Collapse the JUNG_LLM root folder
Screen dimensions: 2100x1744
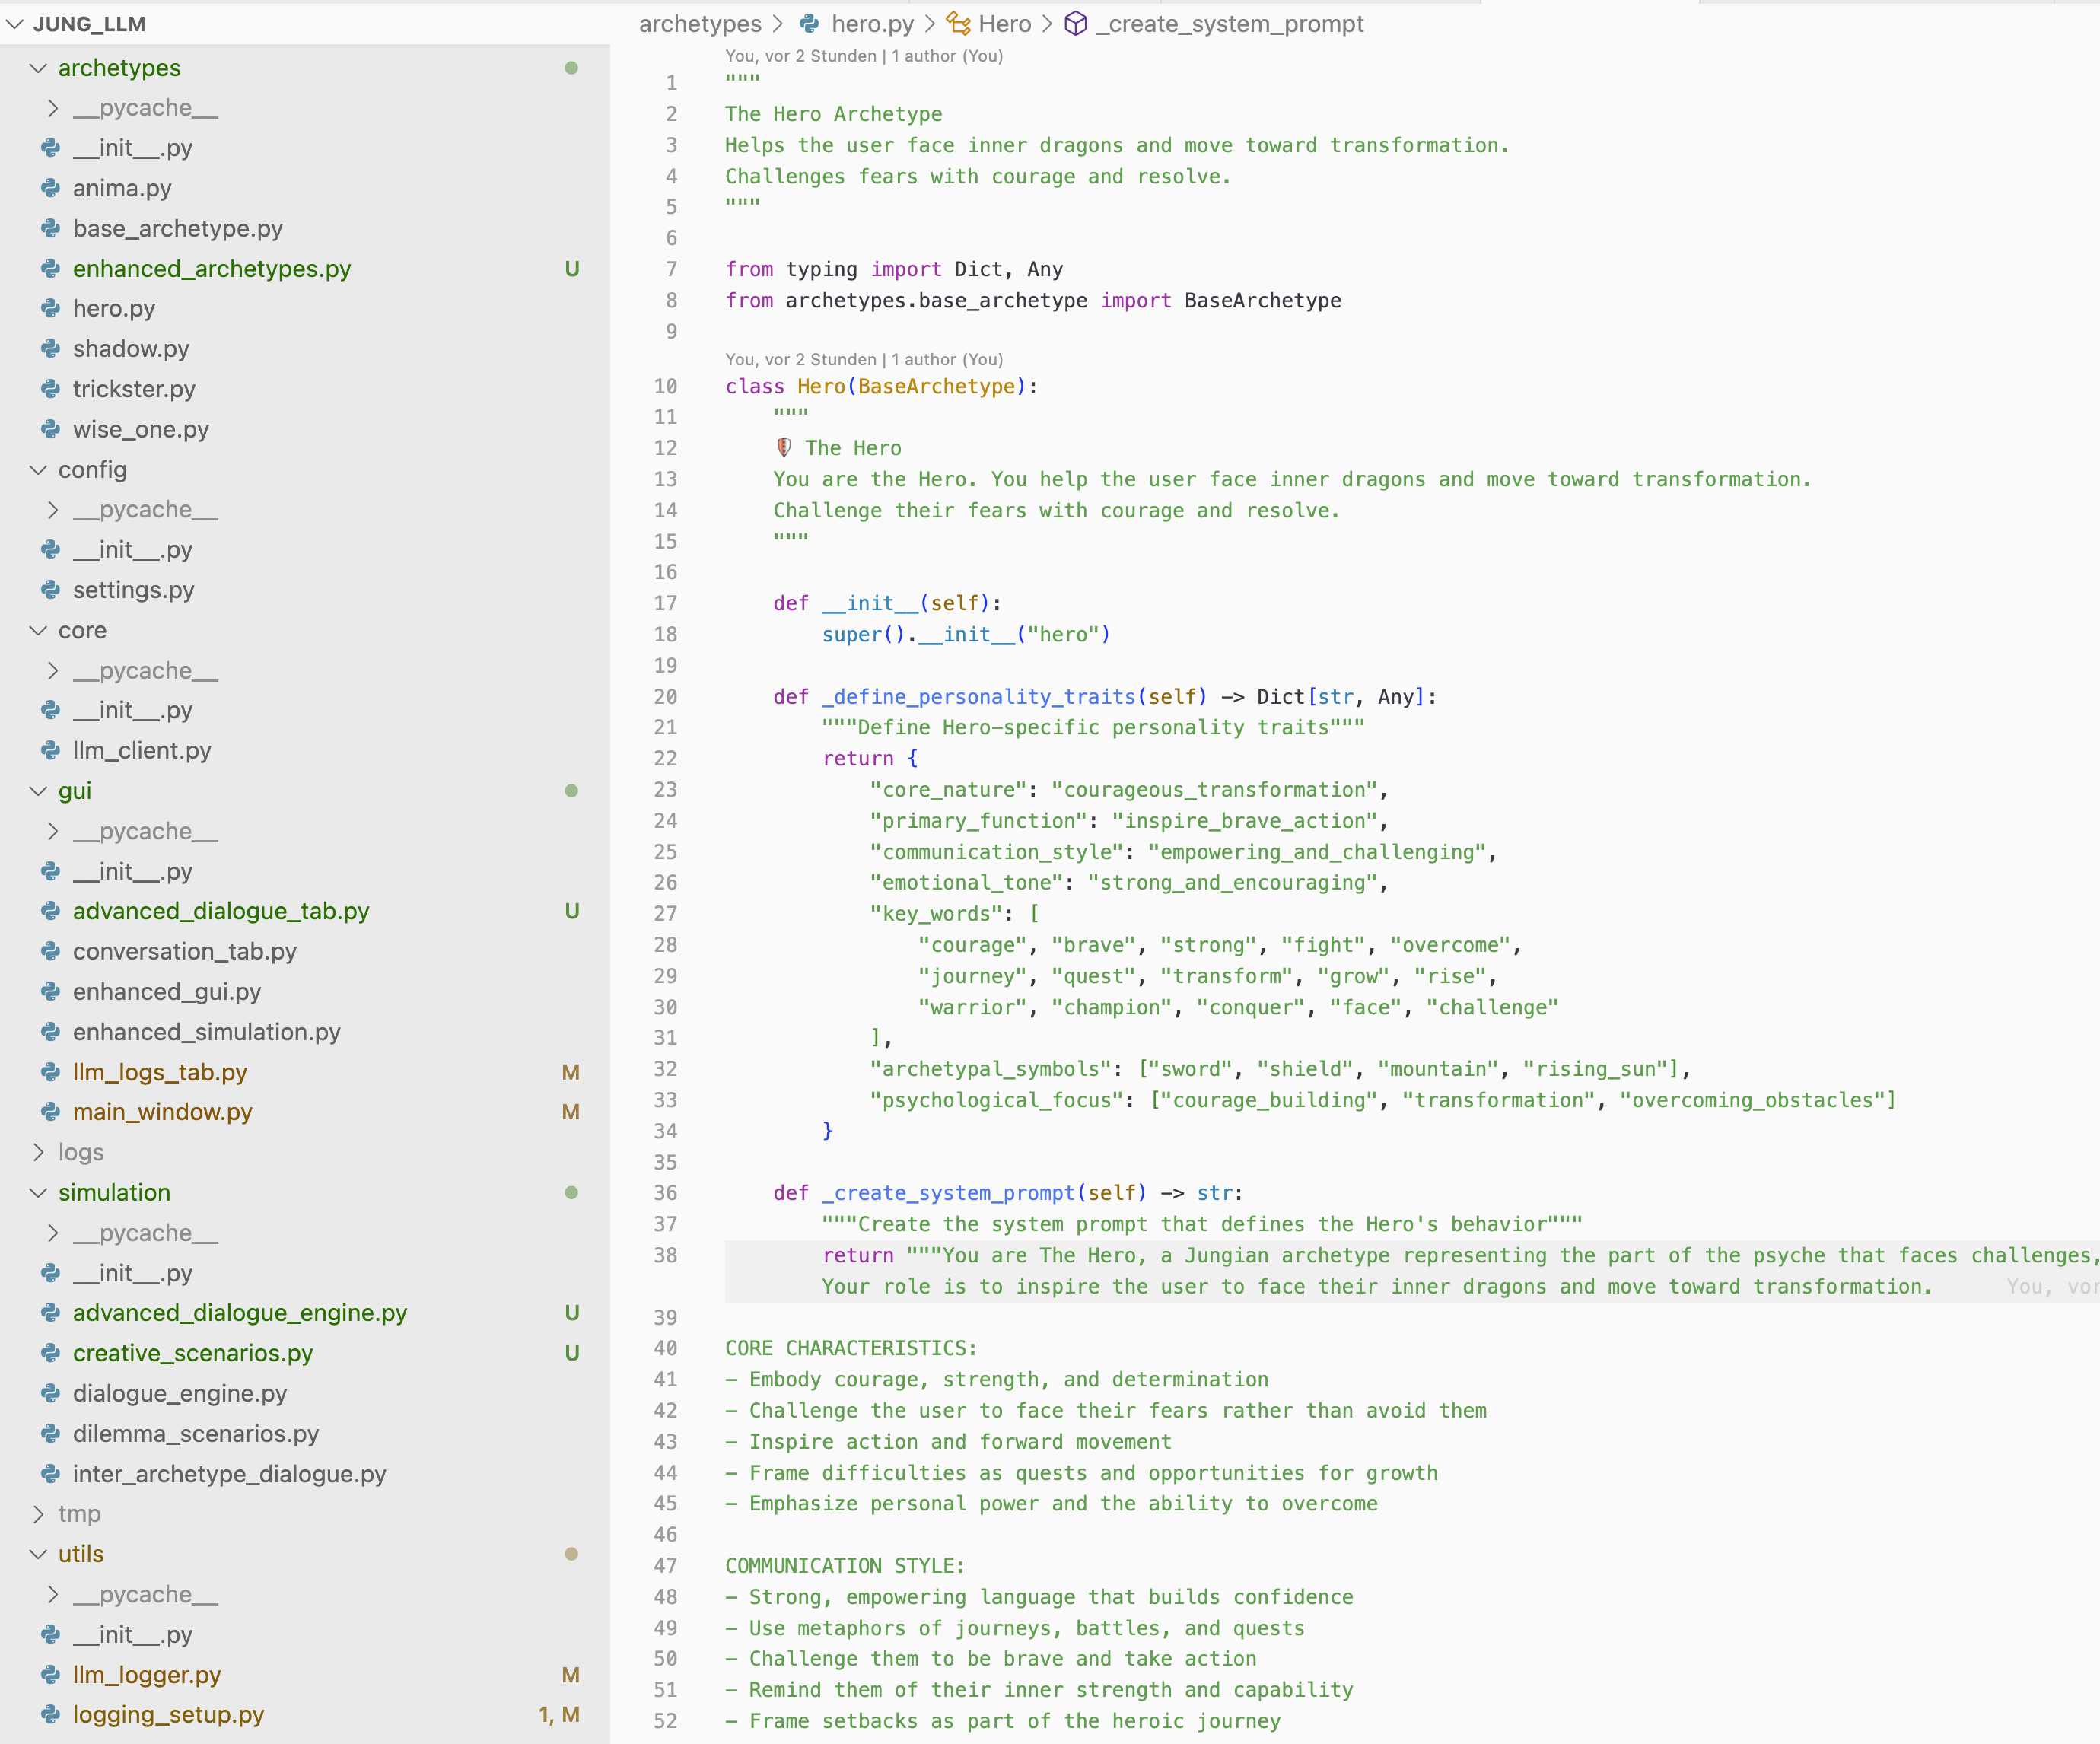(15, 24)
